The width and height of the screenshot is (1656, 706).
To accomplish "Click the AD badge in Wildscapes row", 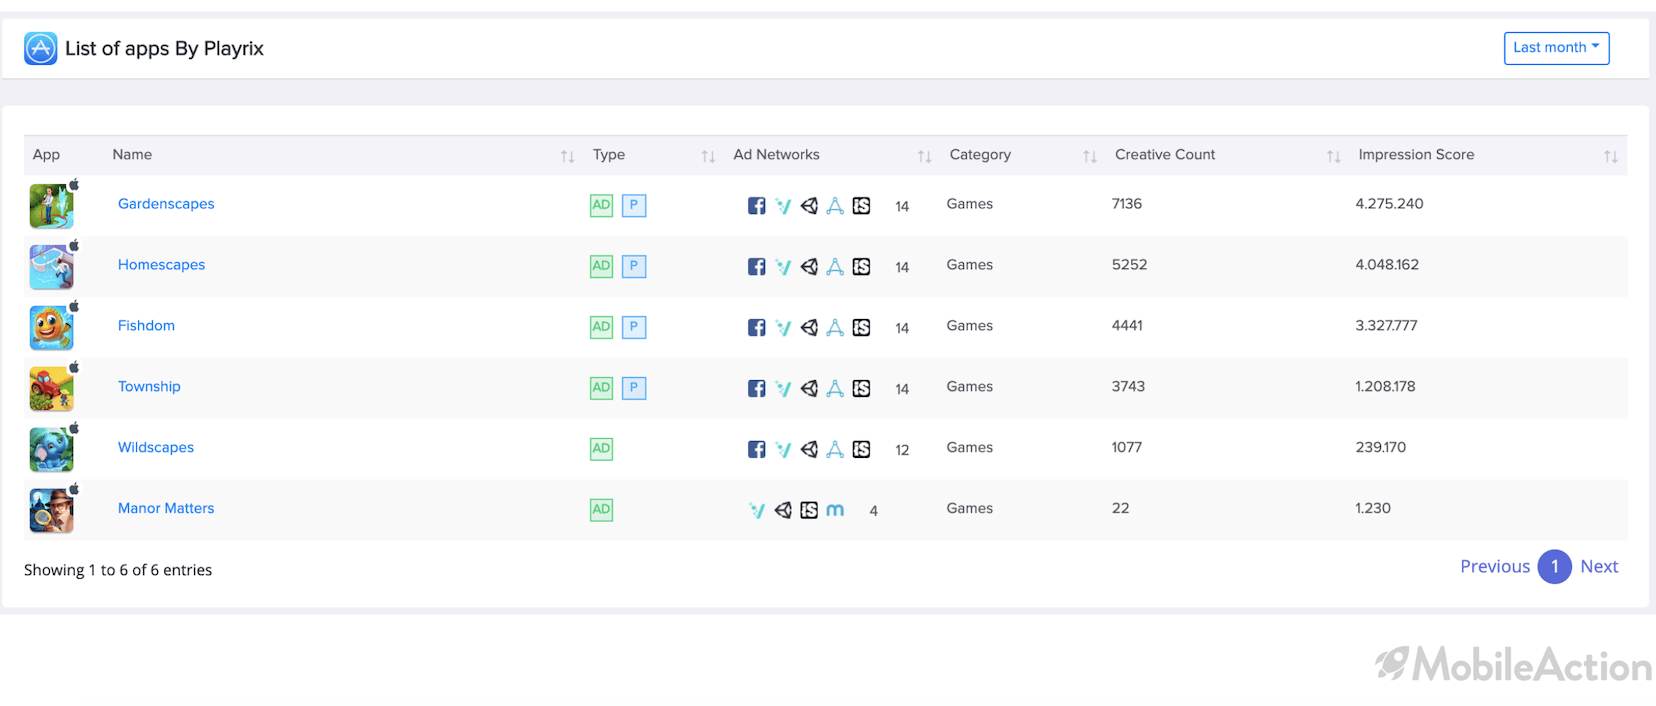I will pos(601,449).
